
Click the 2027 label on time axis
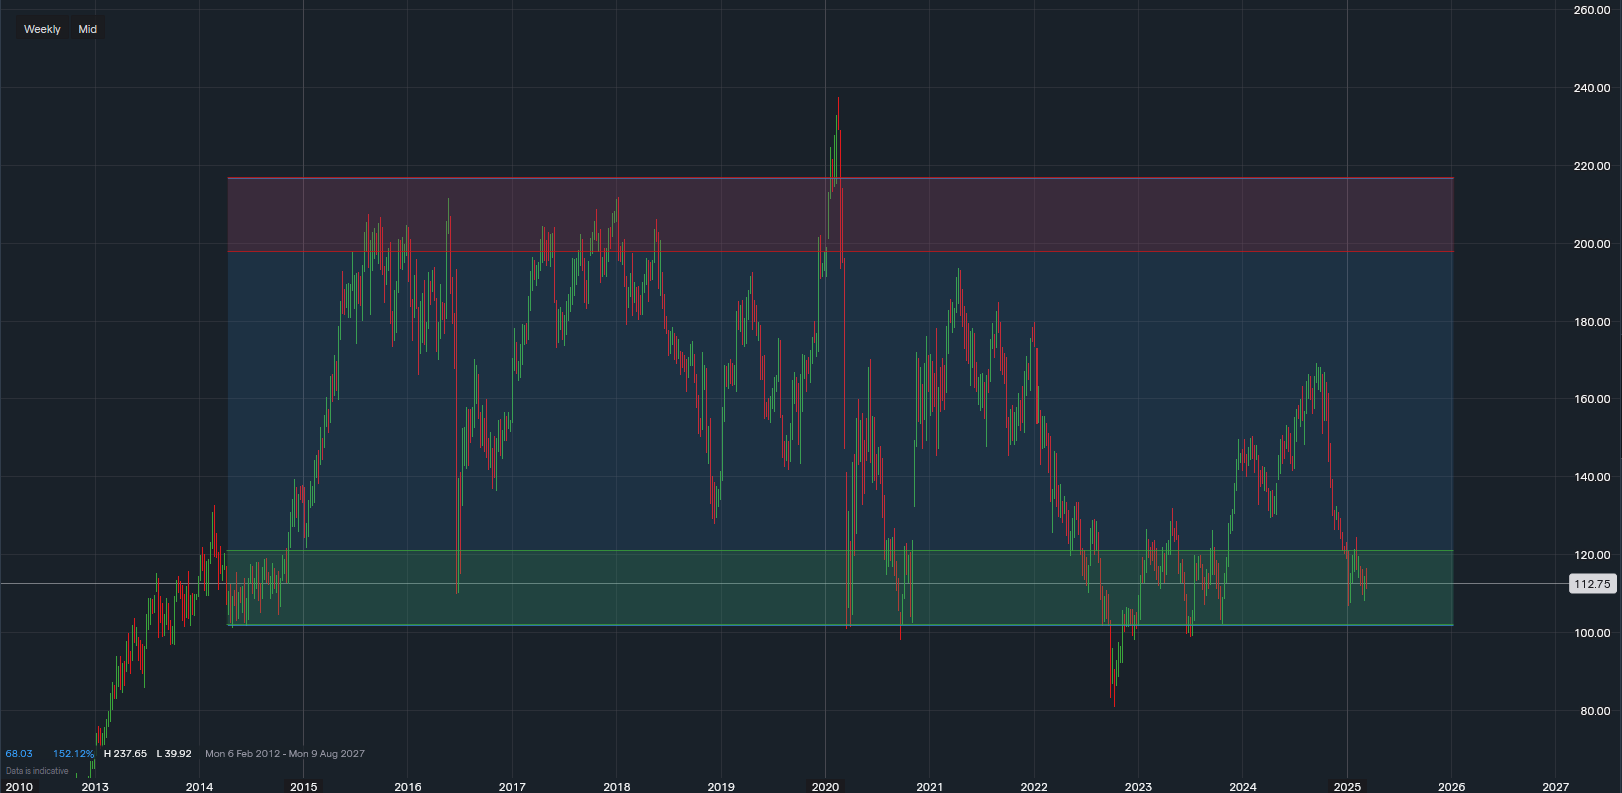pos(1555,787)
